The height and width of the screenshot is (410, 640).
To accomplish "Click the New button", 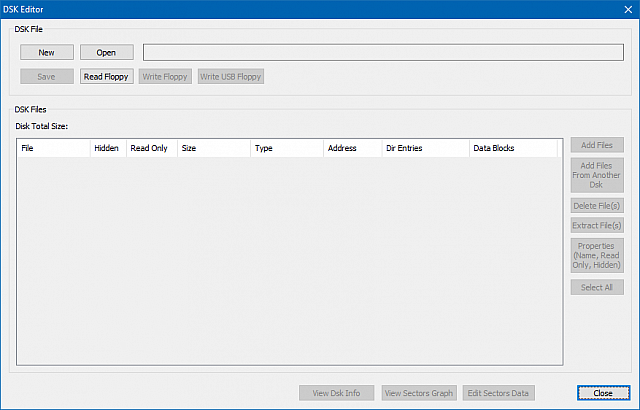I will [47, 52].
